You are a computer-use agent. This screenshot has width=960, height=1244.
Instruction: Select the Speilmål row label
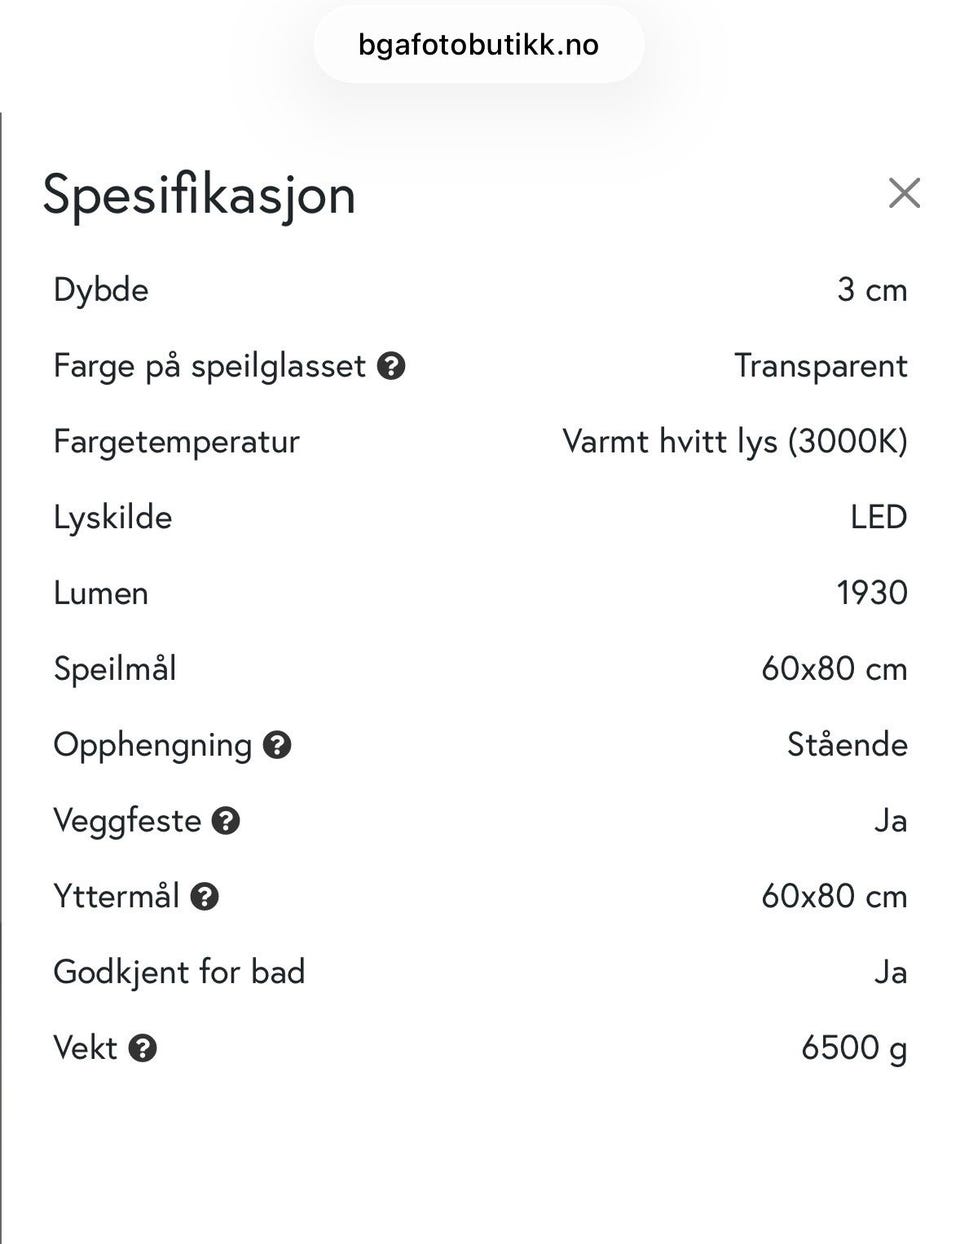[x=115, y=669]
